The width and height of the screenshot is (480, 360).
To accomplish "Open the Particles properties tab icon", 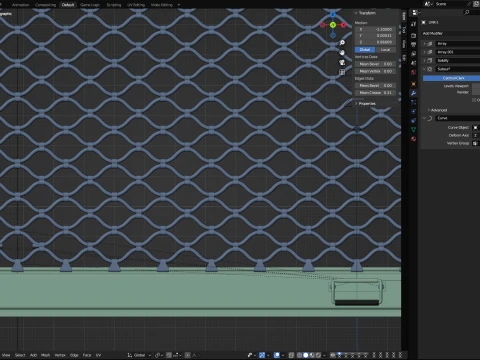I will pos(414,102).
